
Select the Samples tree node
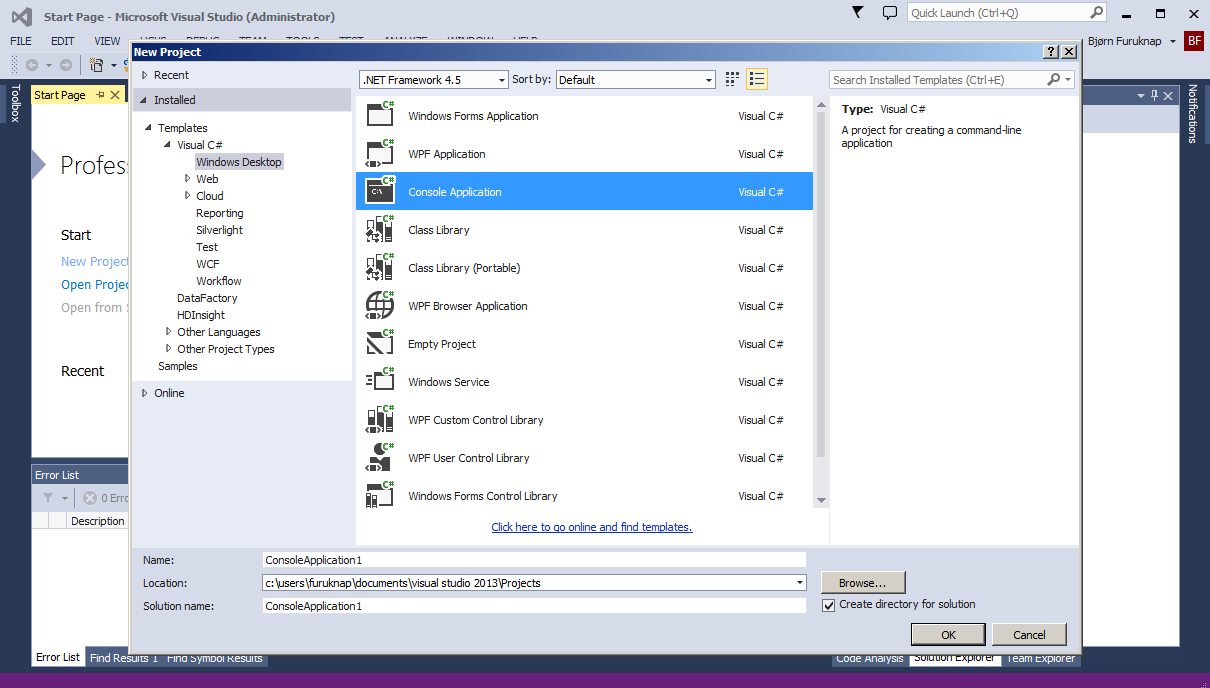pos(178,366)
